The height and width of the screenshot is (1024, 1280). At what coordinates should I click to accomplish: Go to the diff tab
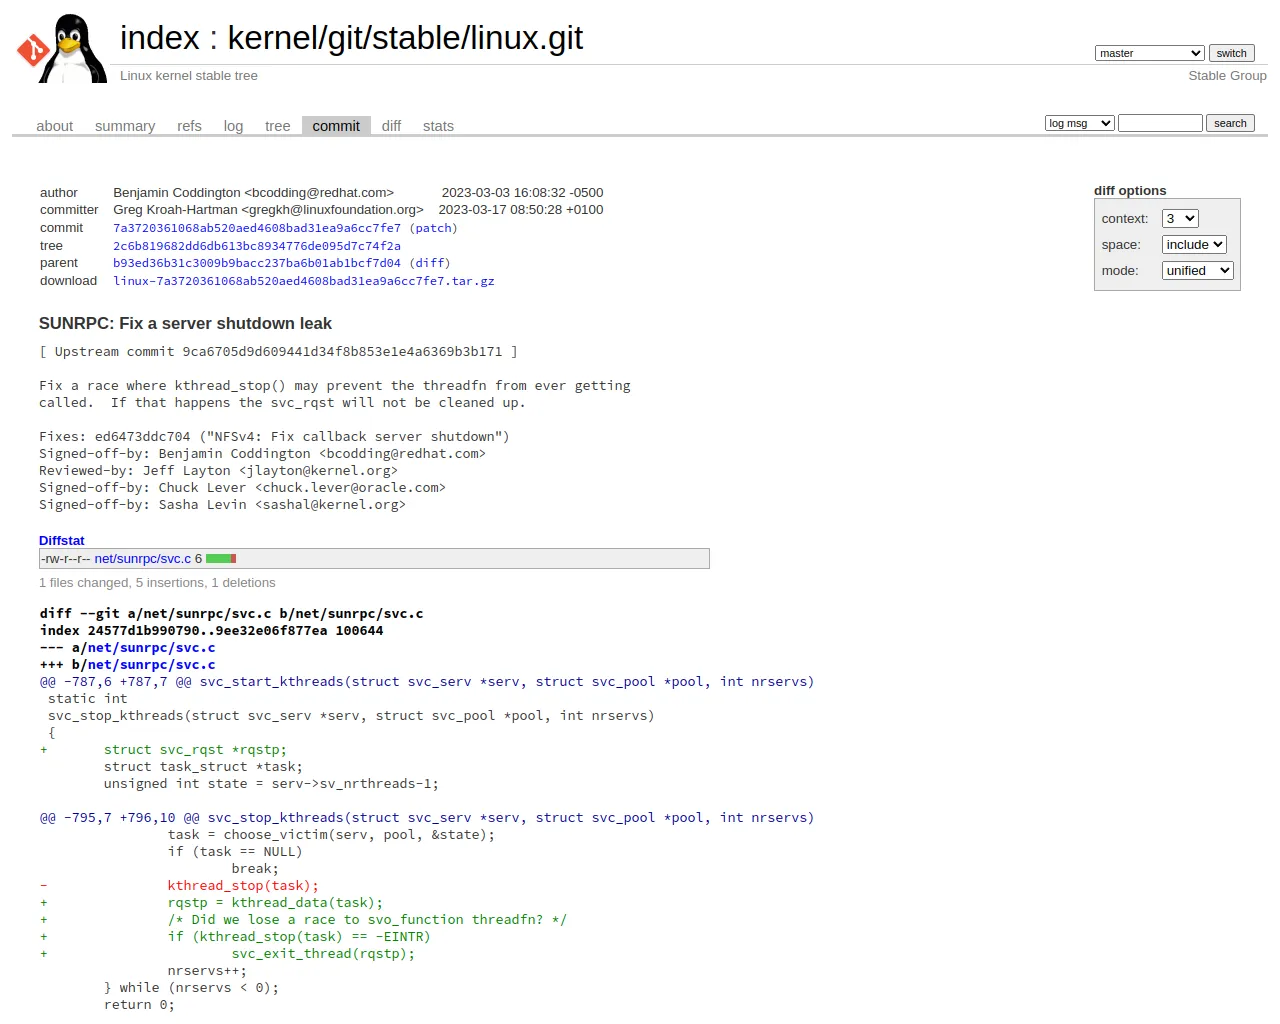tap(391, 126)
